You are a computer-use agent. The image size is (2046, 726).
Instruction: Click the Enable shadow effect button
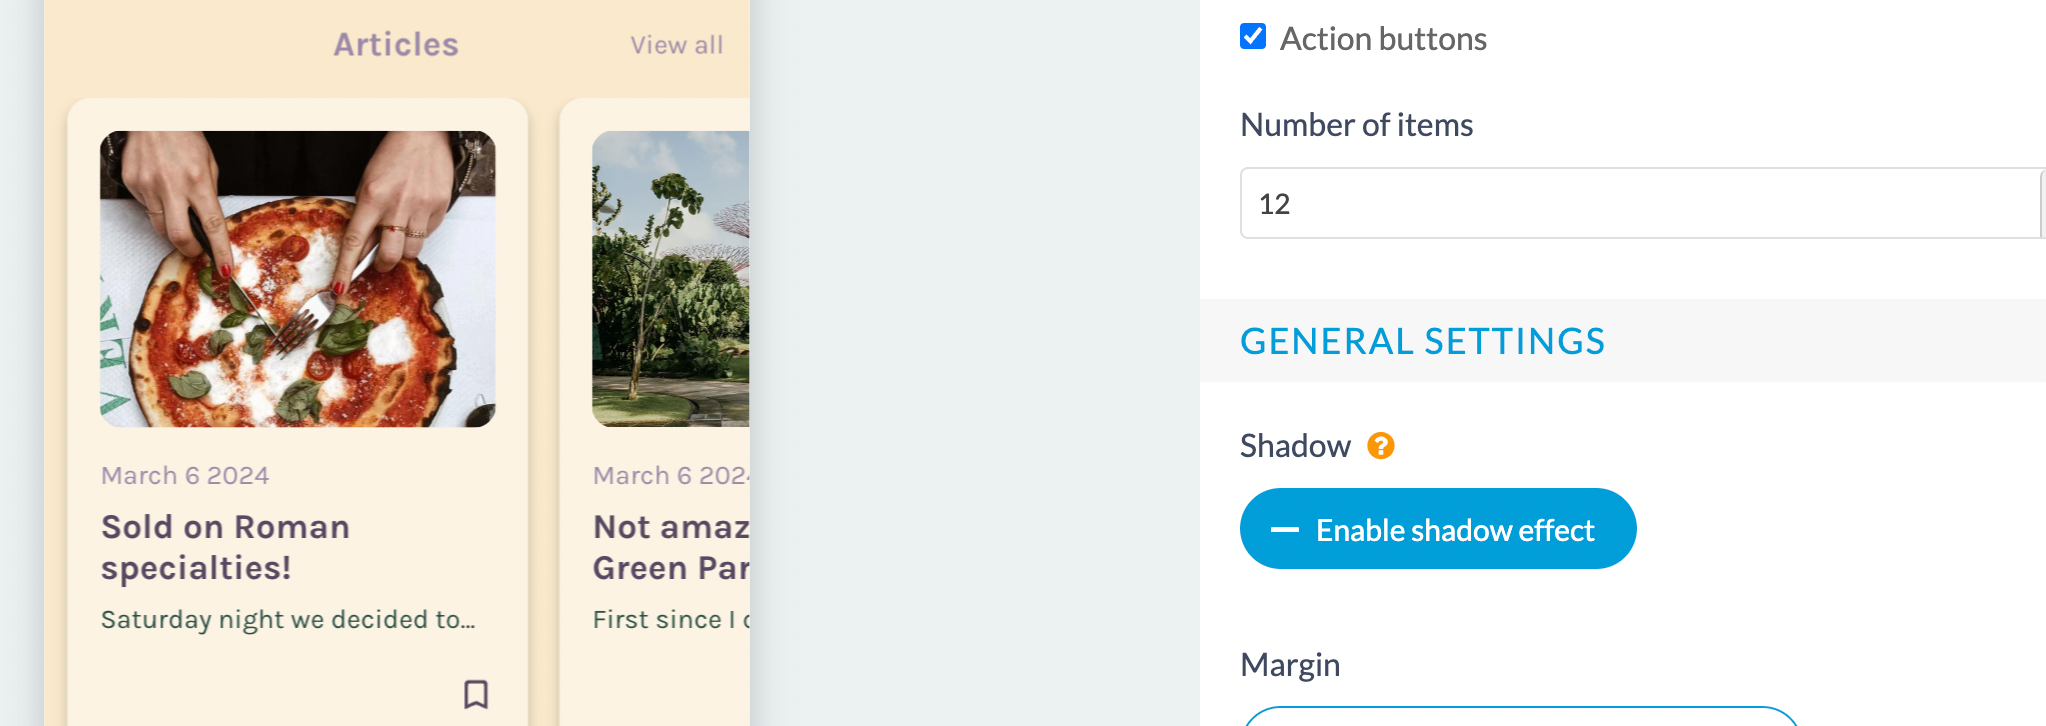(1438, 529)
